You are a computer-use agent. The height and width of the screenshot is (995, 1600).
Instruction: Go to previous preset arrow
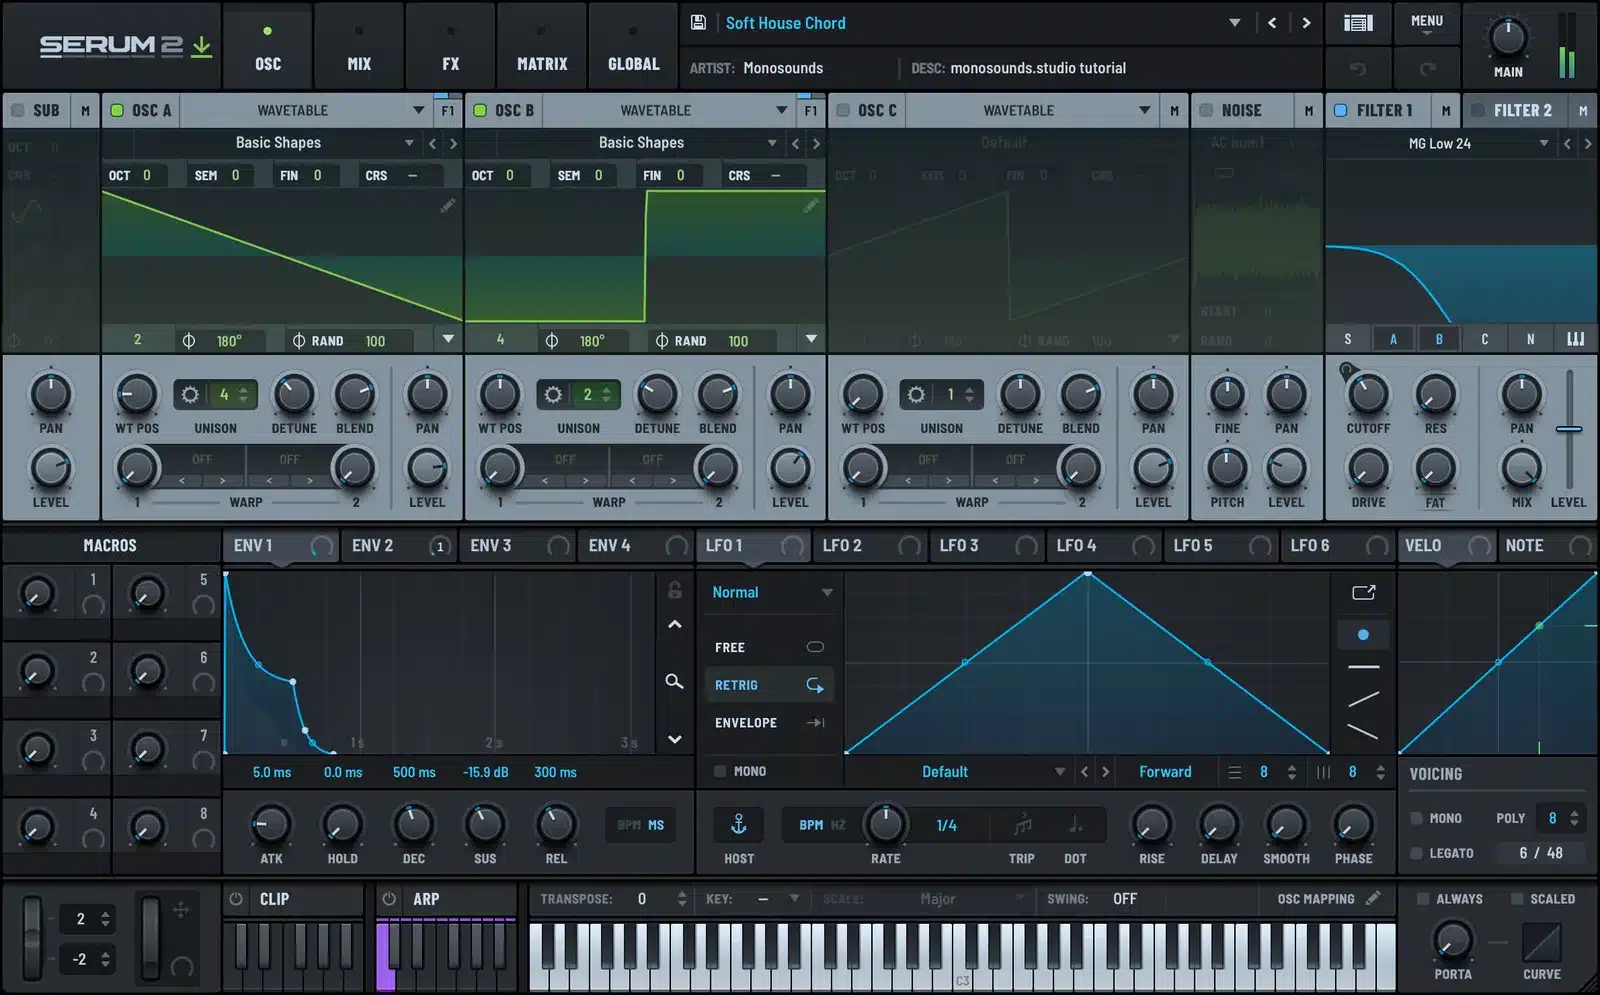pyautogui.click(x=1272, y=22)
